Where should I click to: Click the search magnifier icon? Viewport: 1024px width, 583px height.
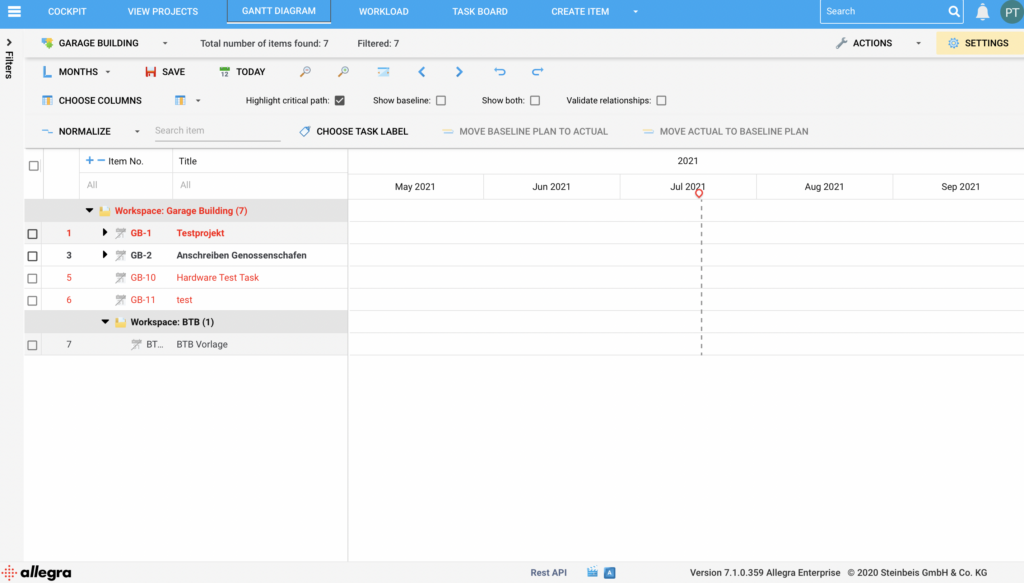coord(953,12)
